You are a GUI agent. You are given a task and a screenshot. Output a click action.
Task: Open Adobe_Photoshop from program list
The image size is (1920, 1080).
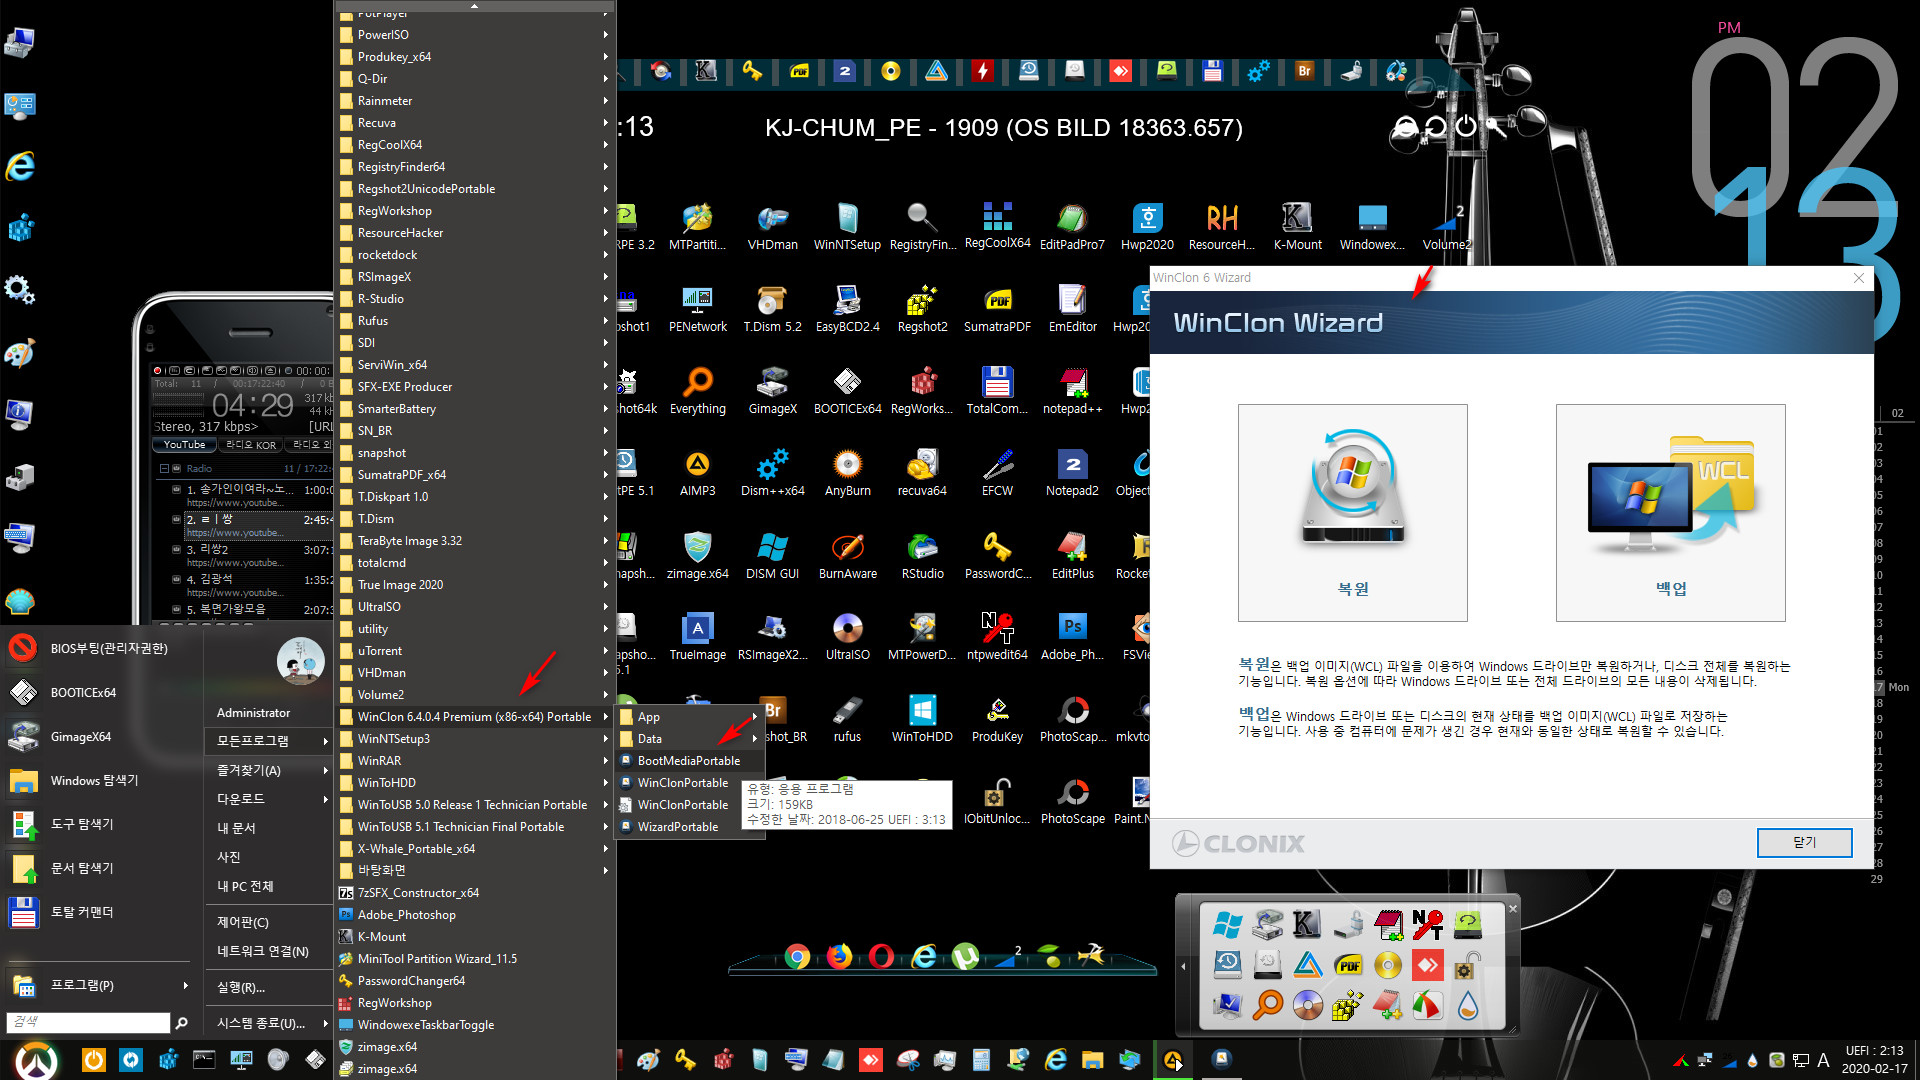[407, 914]
